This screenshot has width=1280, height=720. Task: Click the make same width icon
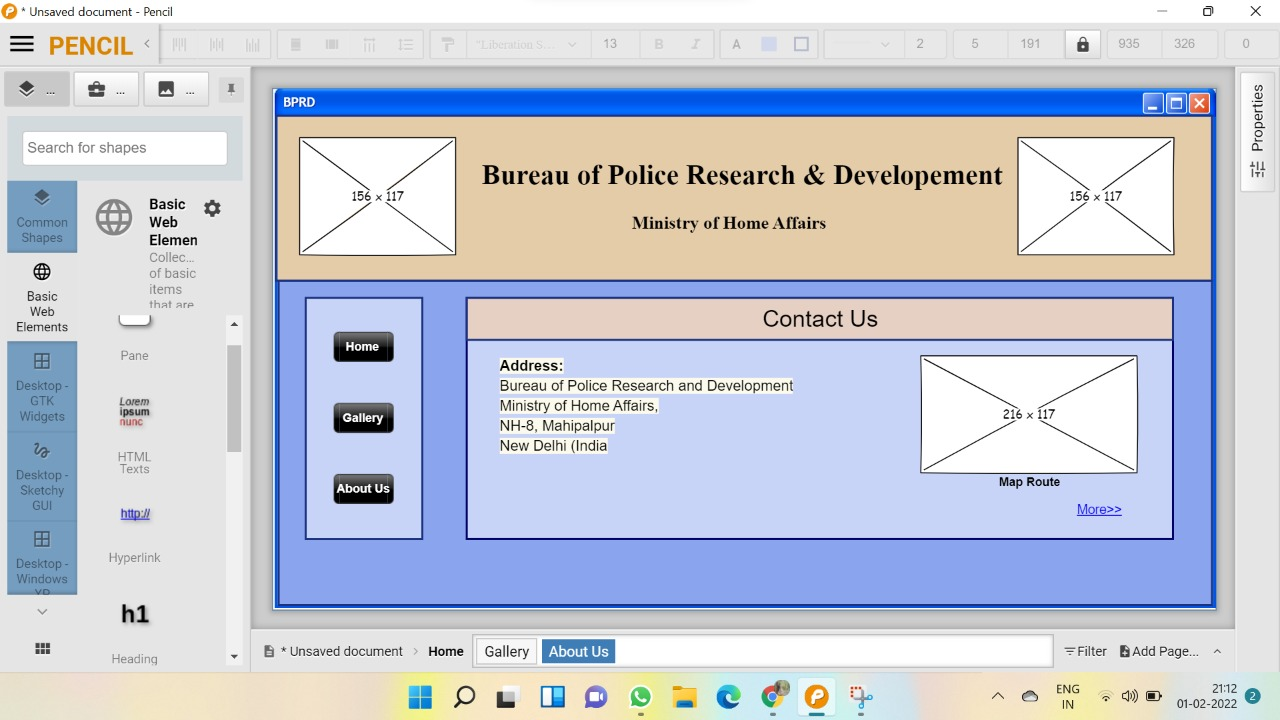click(x=295, y=44)
